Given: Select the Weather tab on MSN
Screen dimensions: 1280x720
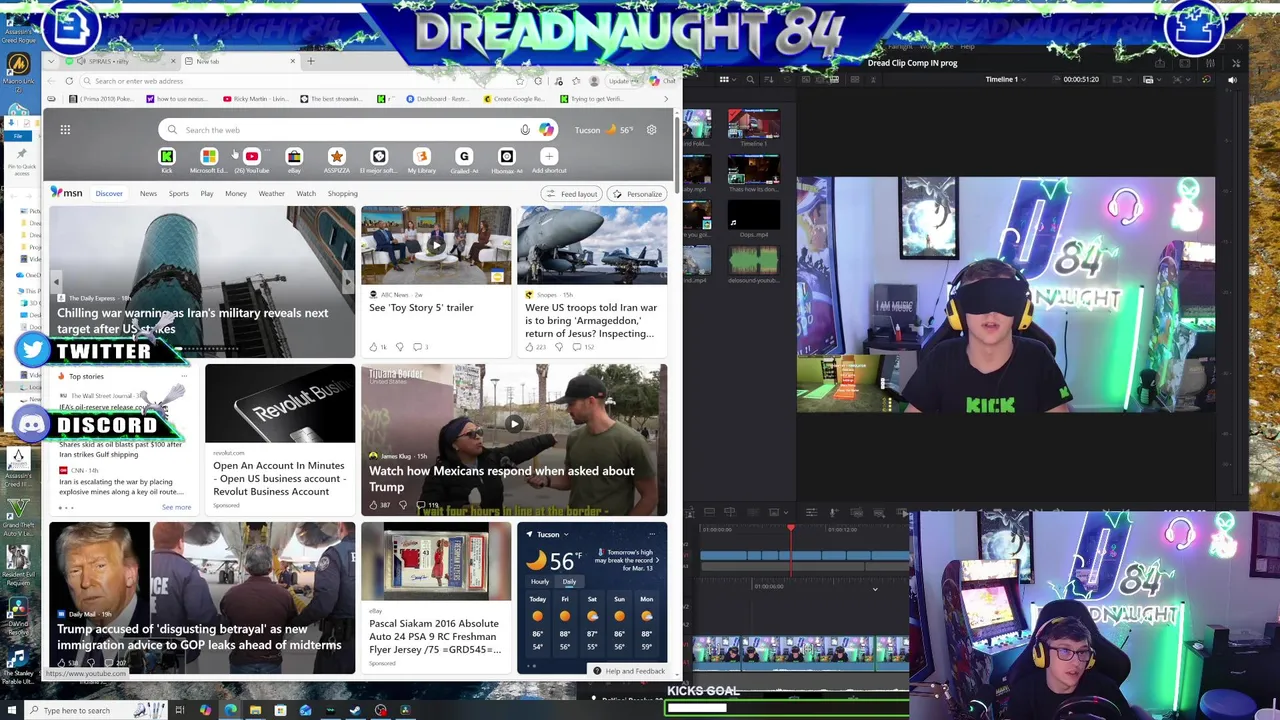Looking at the screenshot, I should point(271,193).
